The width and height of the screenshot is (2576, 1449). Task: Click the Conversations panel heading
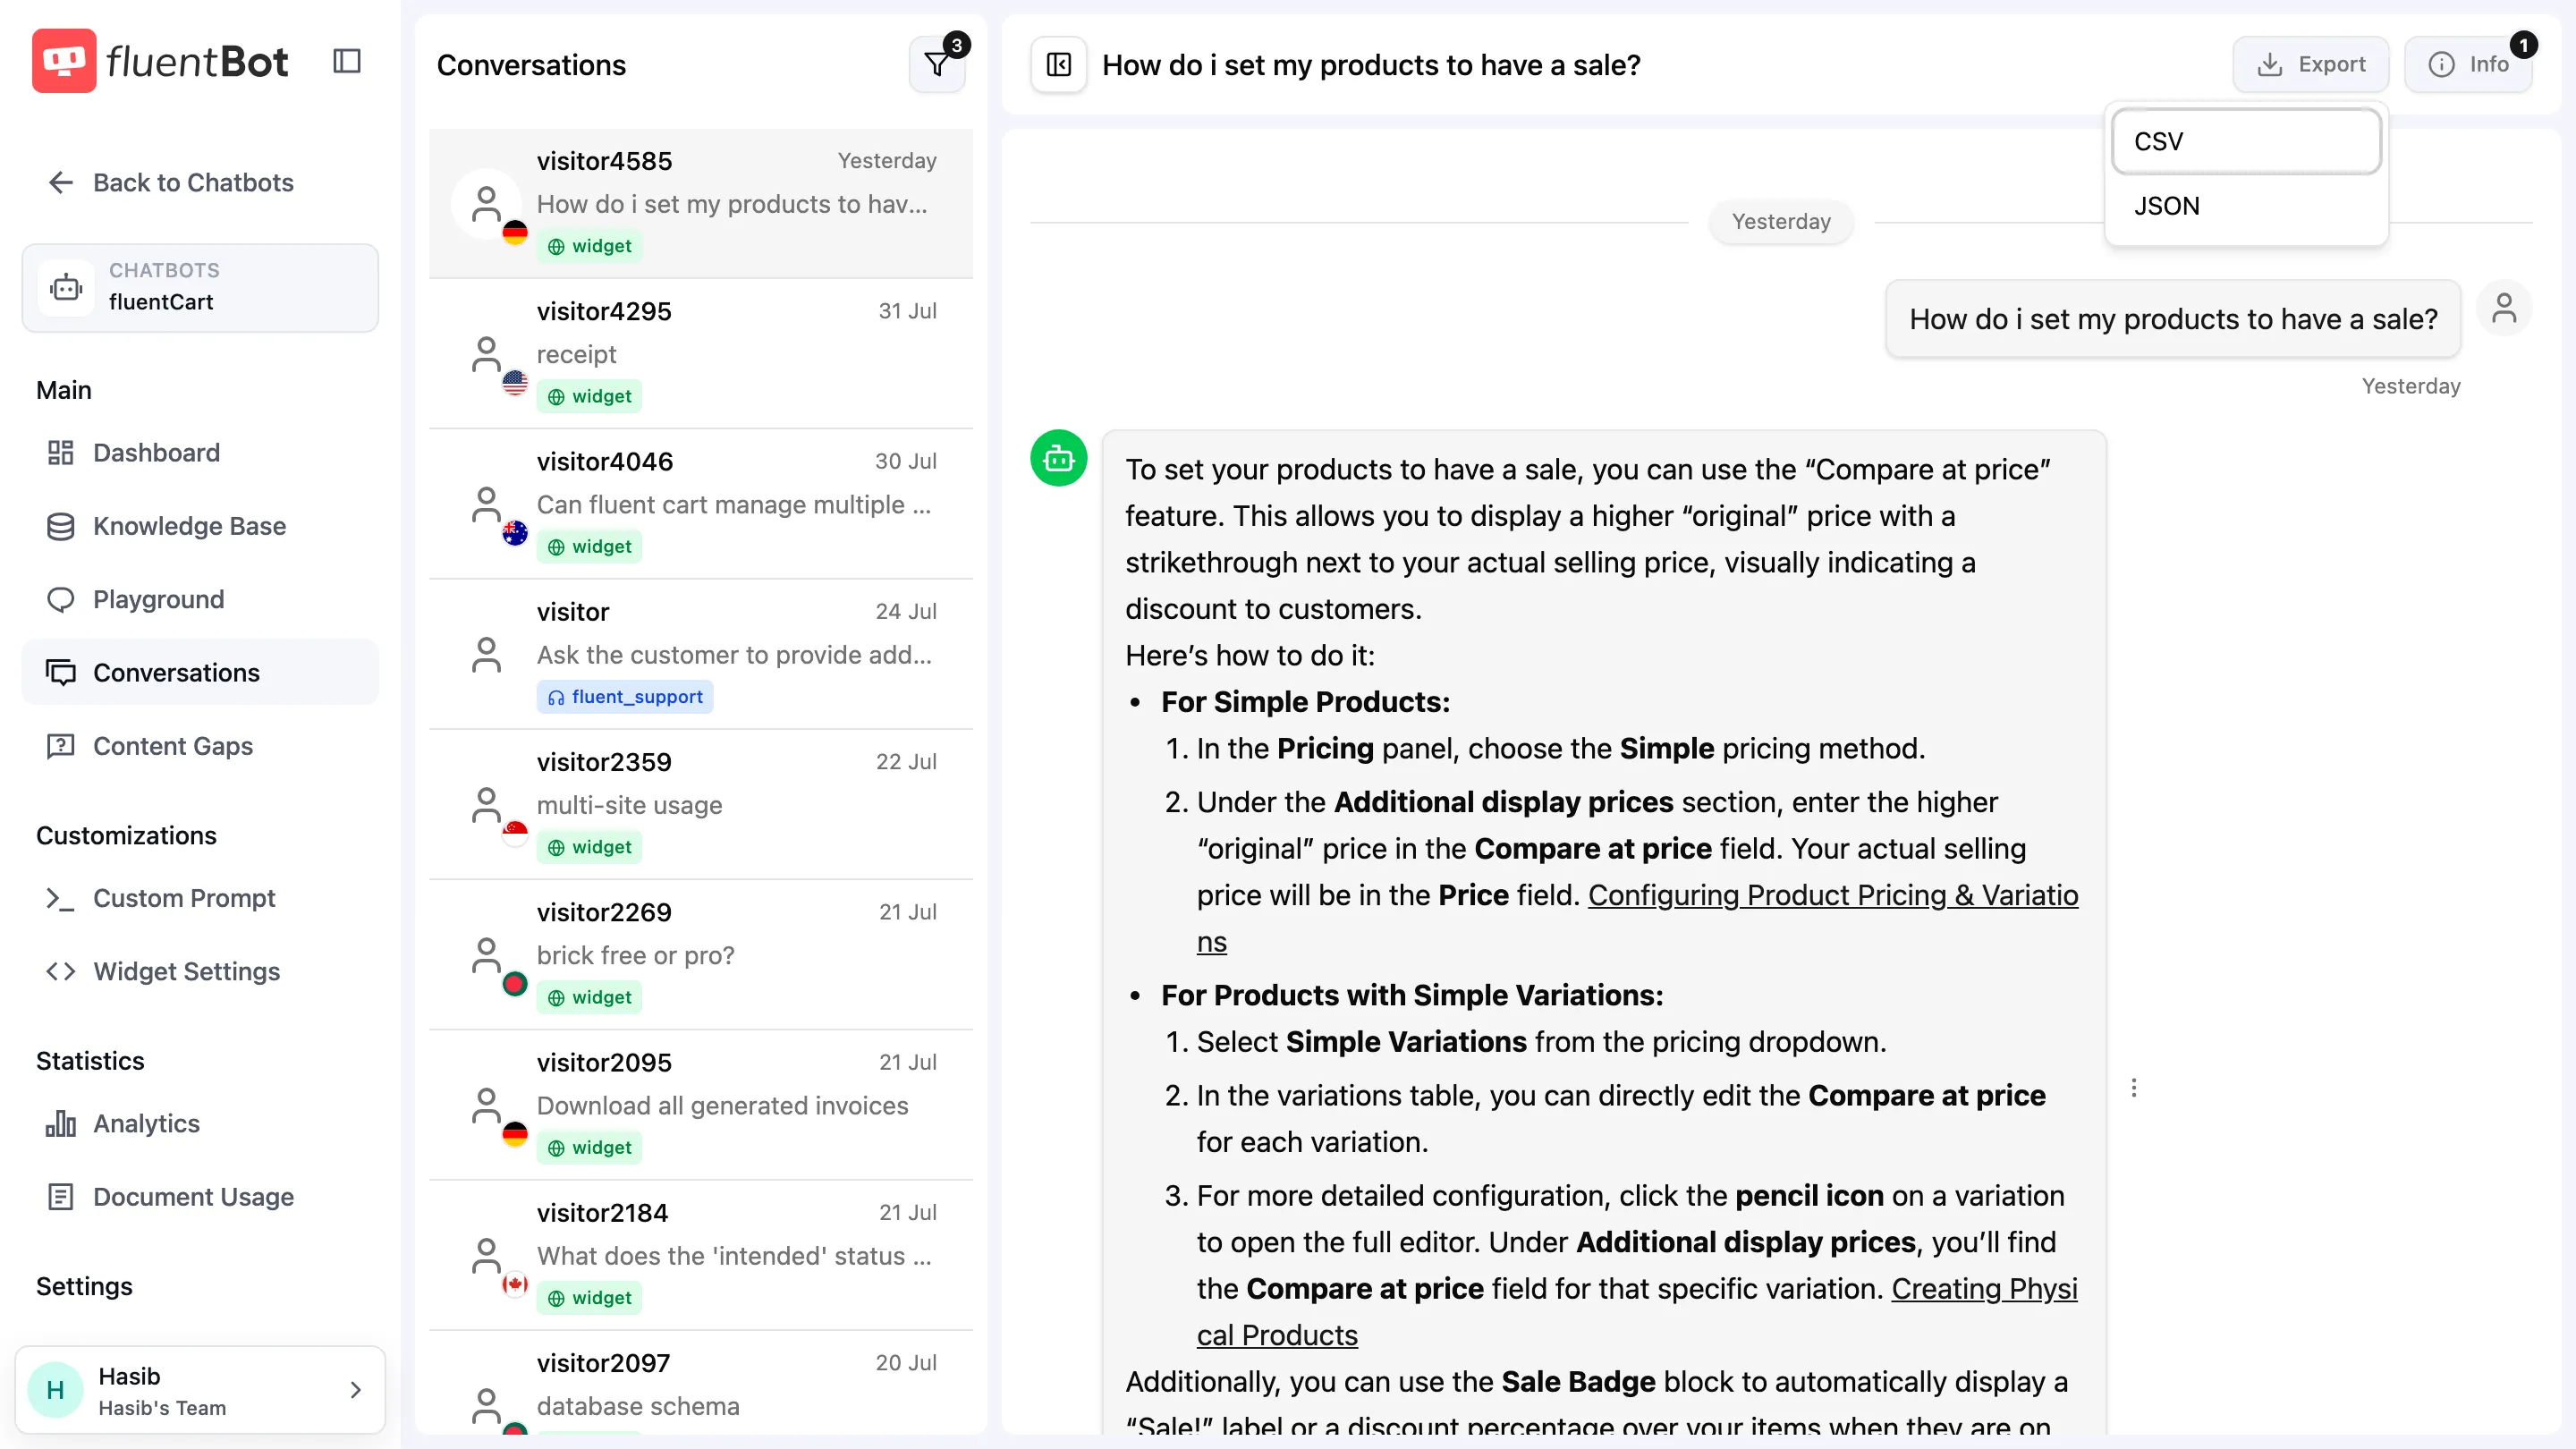pyautogui.click(x=531, y=65)
